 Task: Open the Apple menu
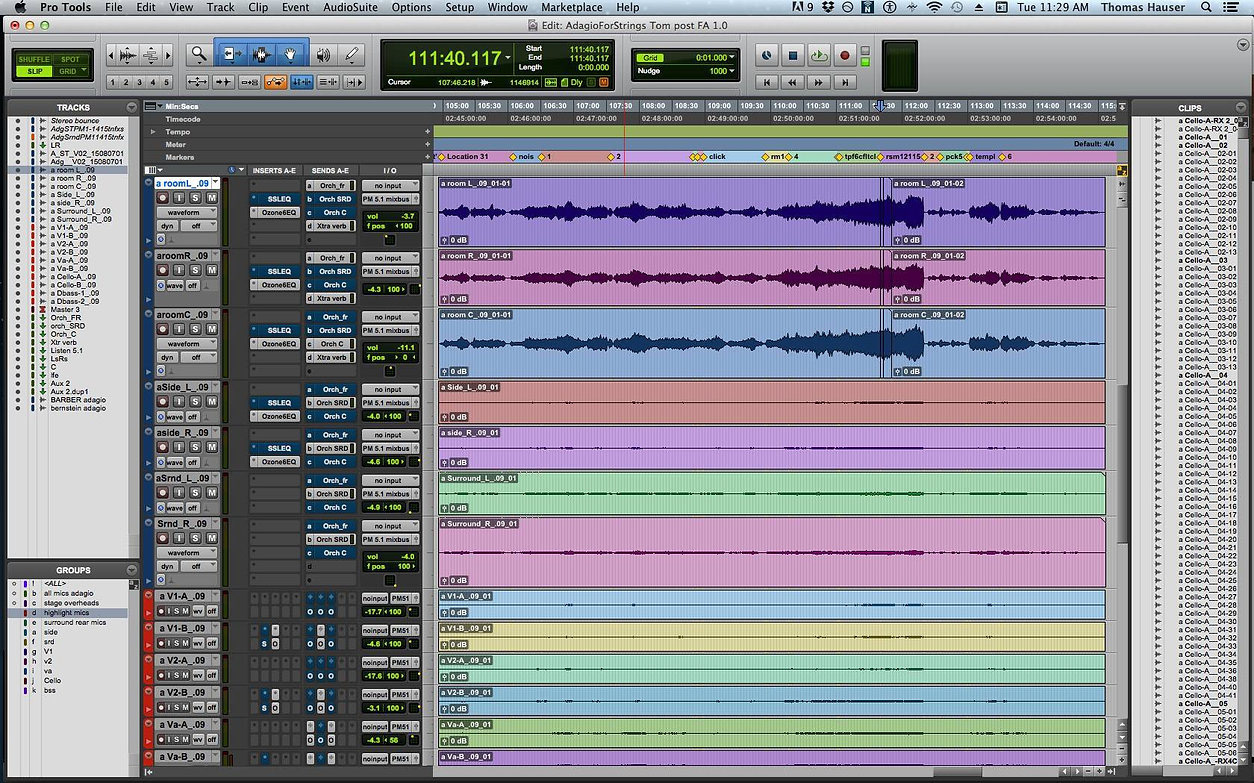(x=19, y=7)
